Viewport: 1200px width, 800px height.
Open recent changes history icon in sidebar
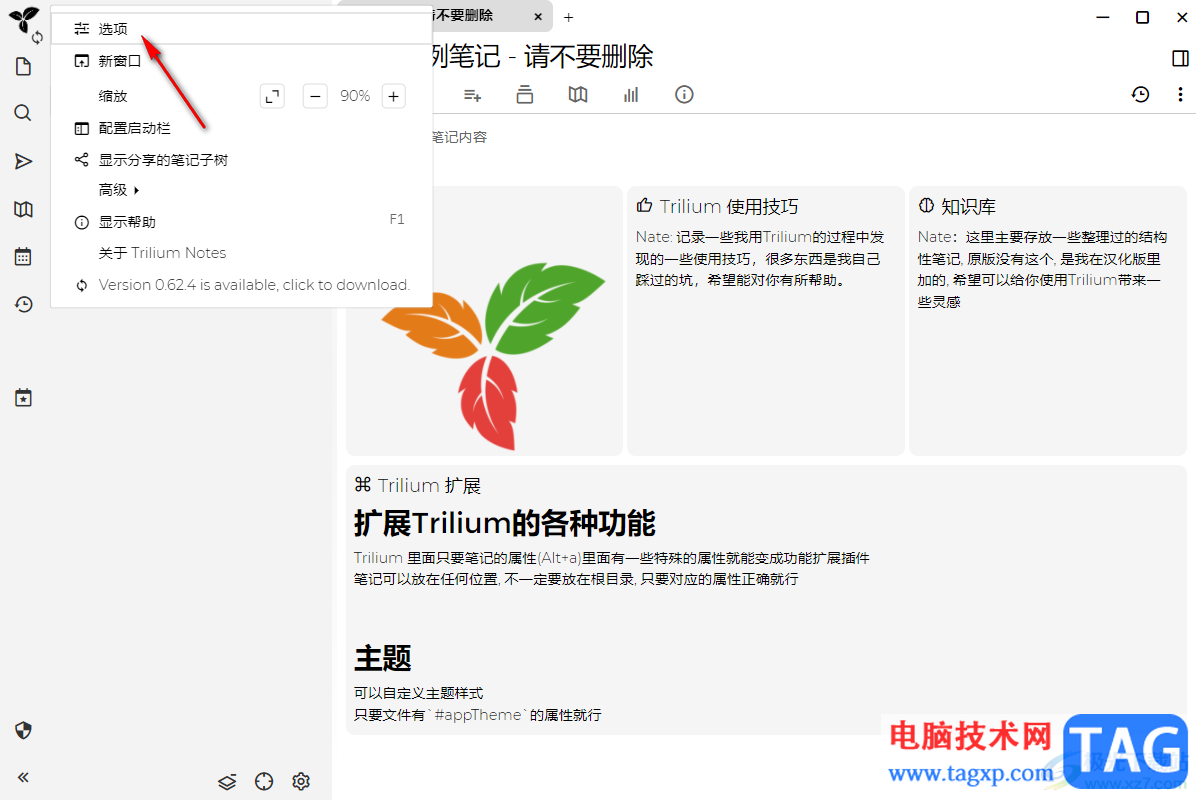click(23, 304)
